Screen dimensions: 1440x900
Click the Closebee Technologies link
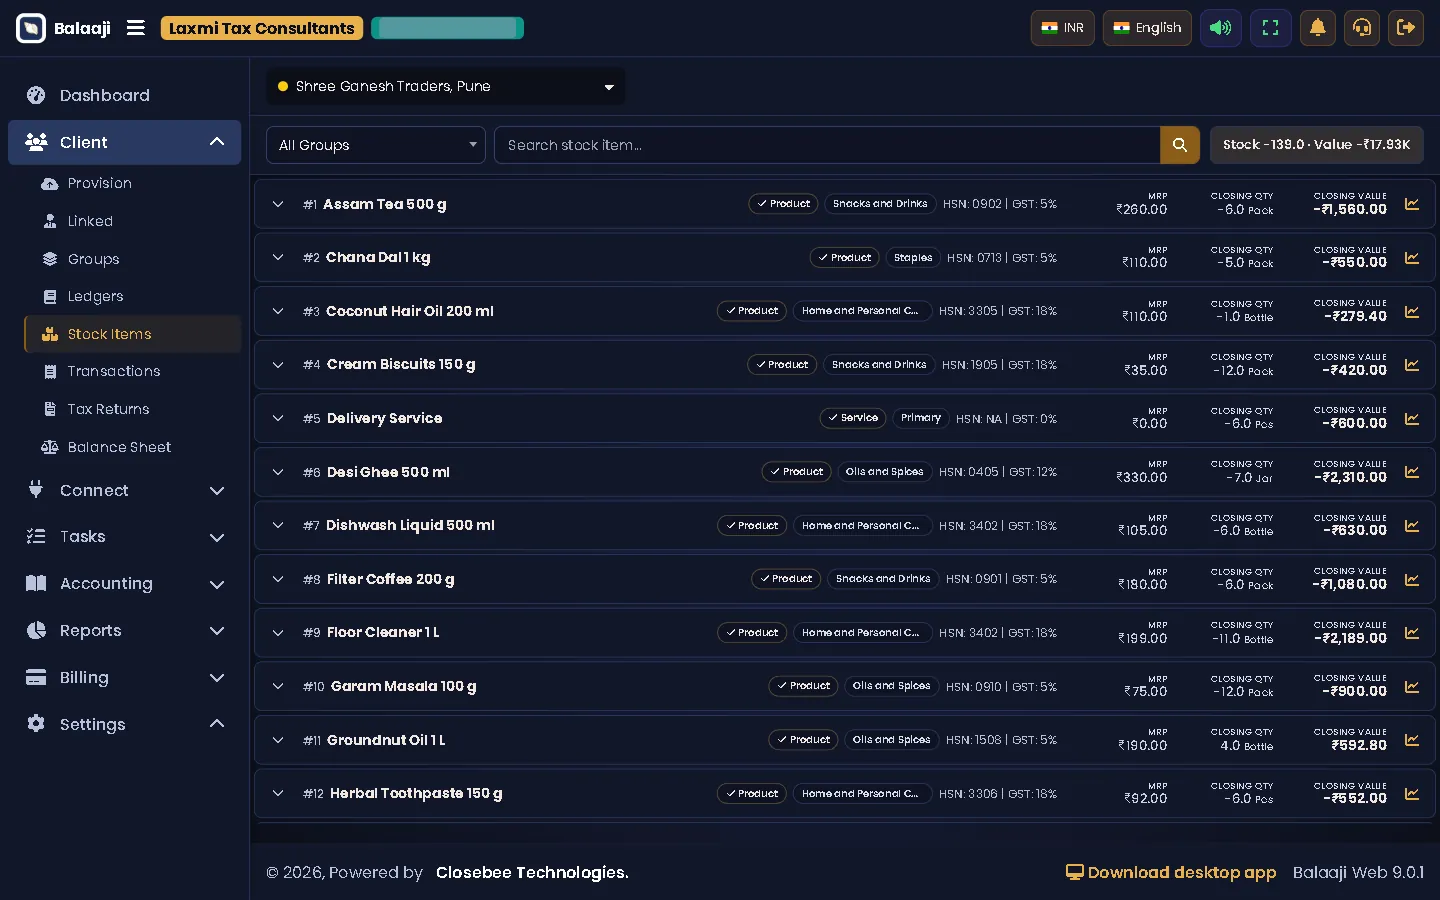pos(532,873)
